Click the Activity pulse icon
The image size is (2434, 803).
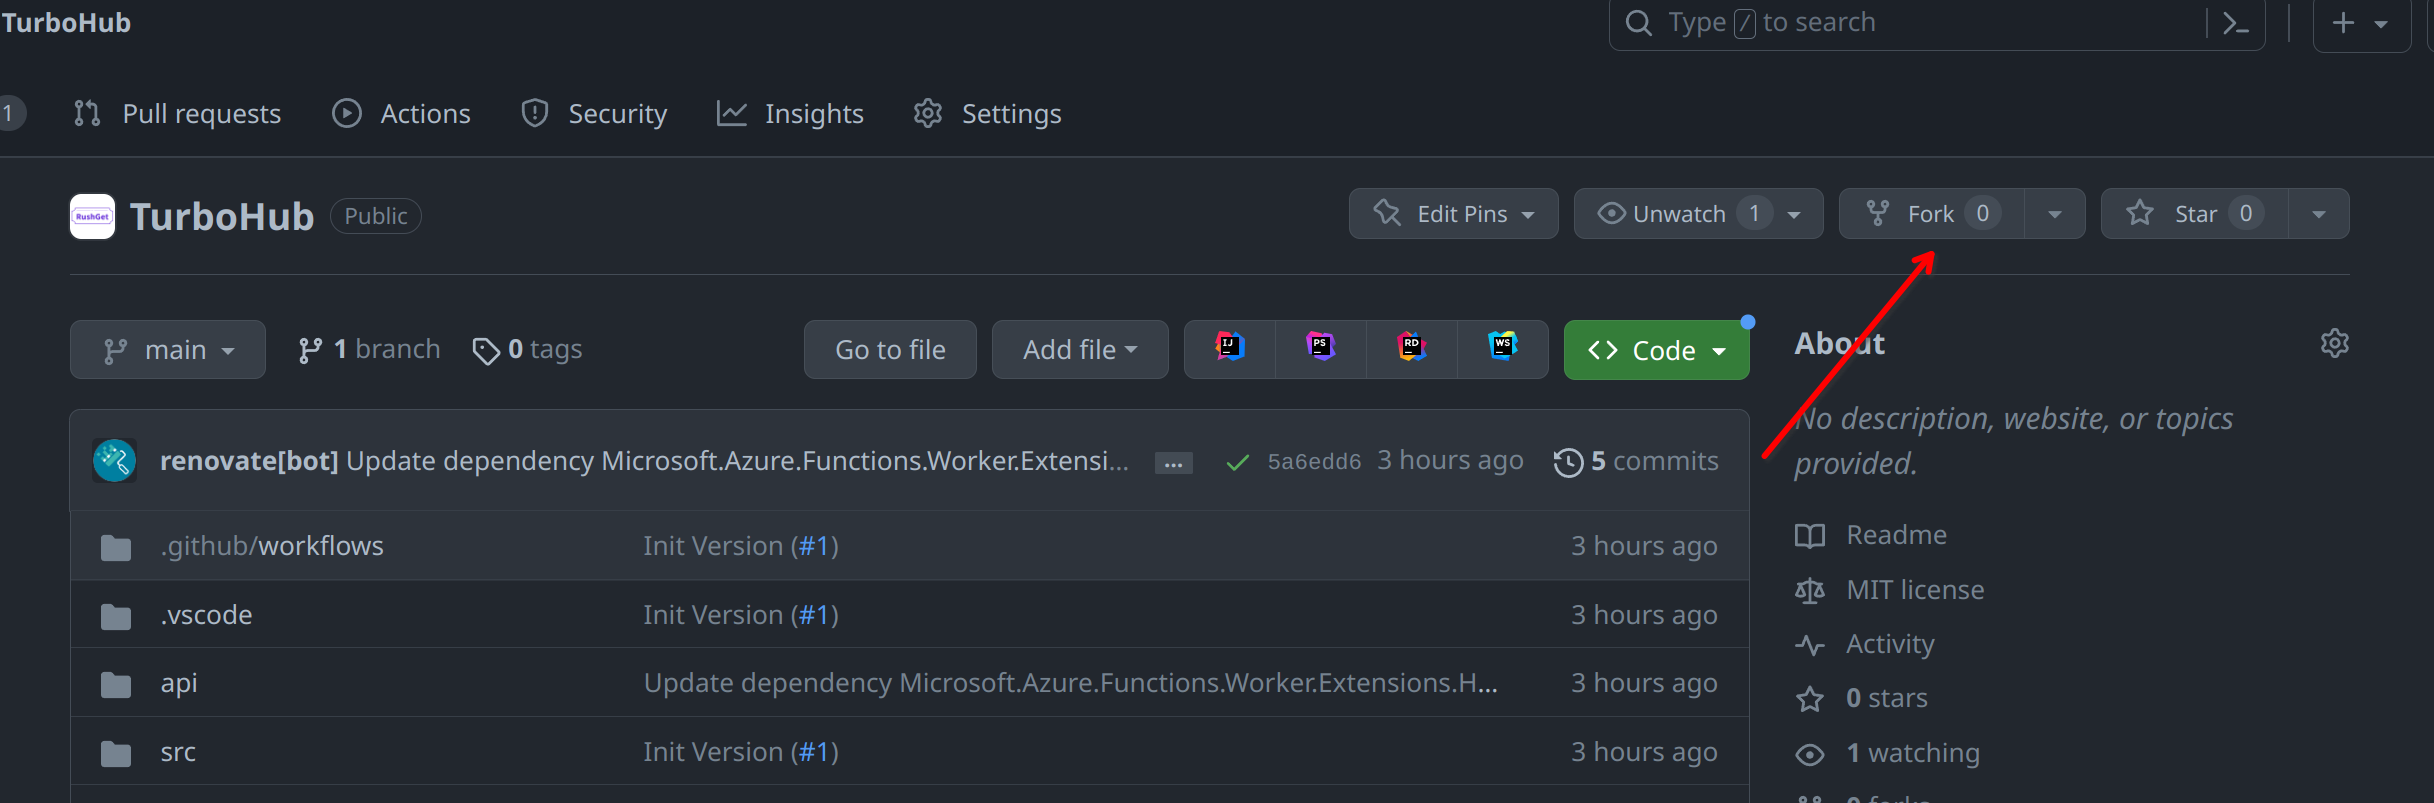[x=1810, y=645]
